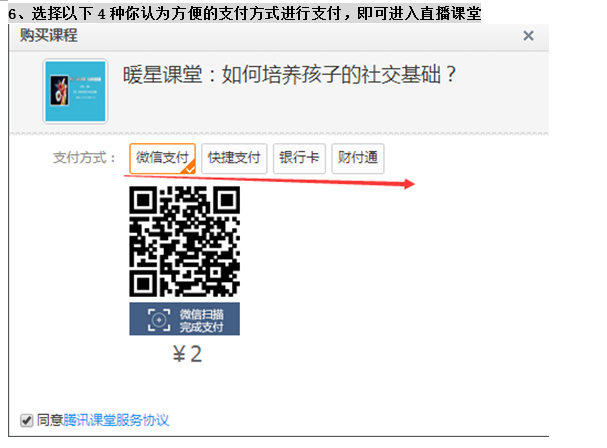Click the 支付方式 label
The width and height of the screenshot is (607, 448).
[84, 158]
